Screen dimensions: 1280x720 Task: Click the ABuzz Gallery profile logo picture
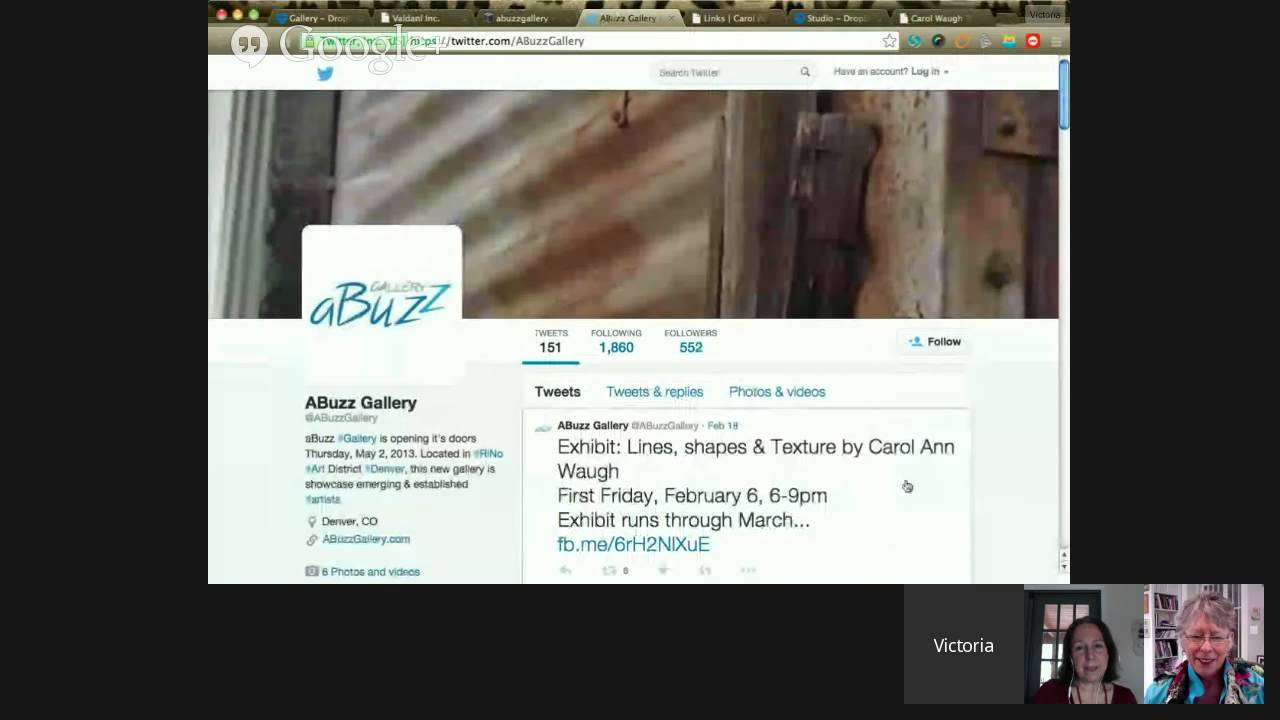click(x=382, y=304)
